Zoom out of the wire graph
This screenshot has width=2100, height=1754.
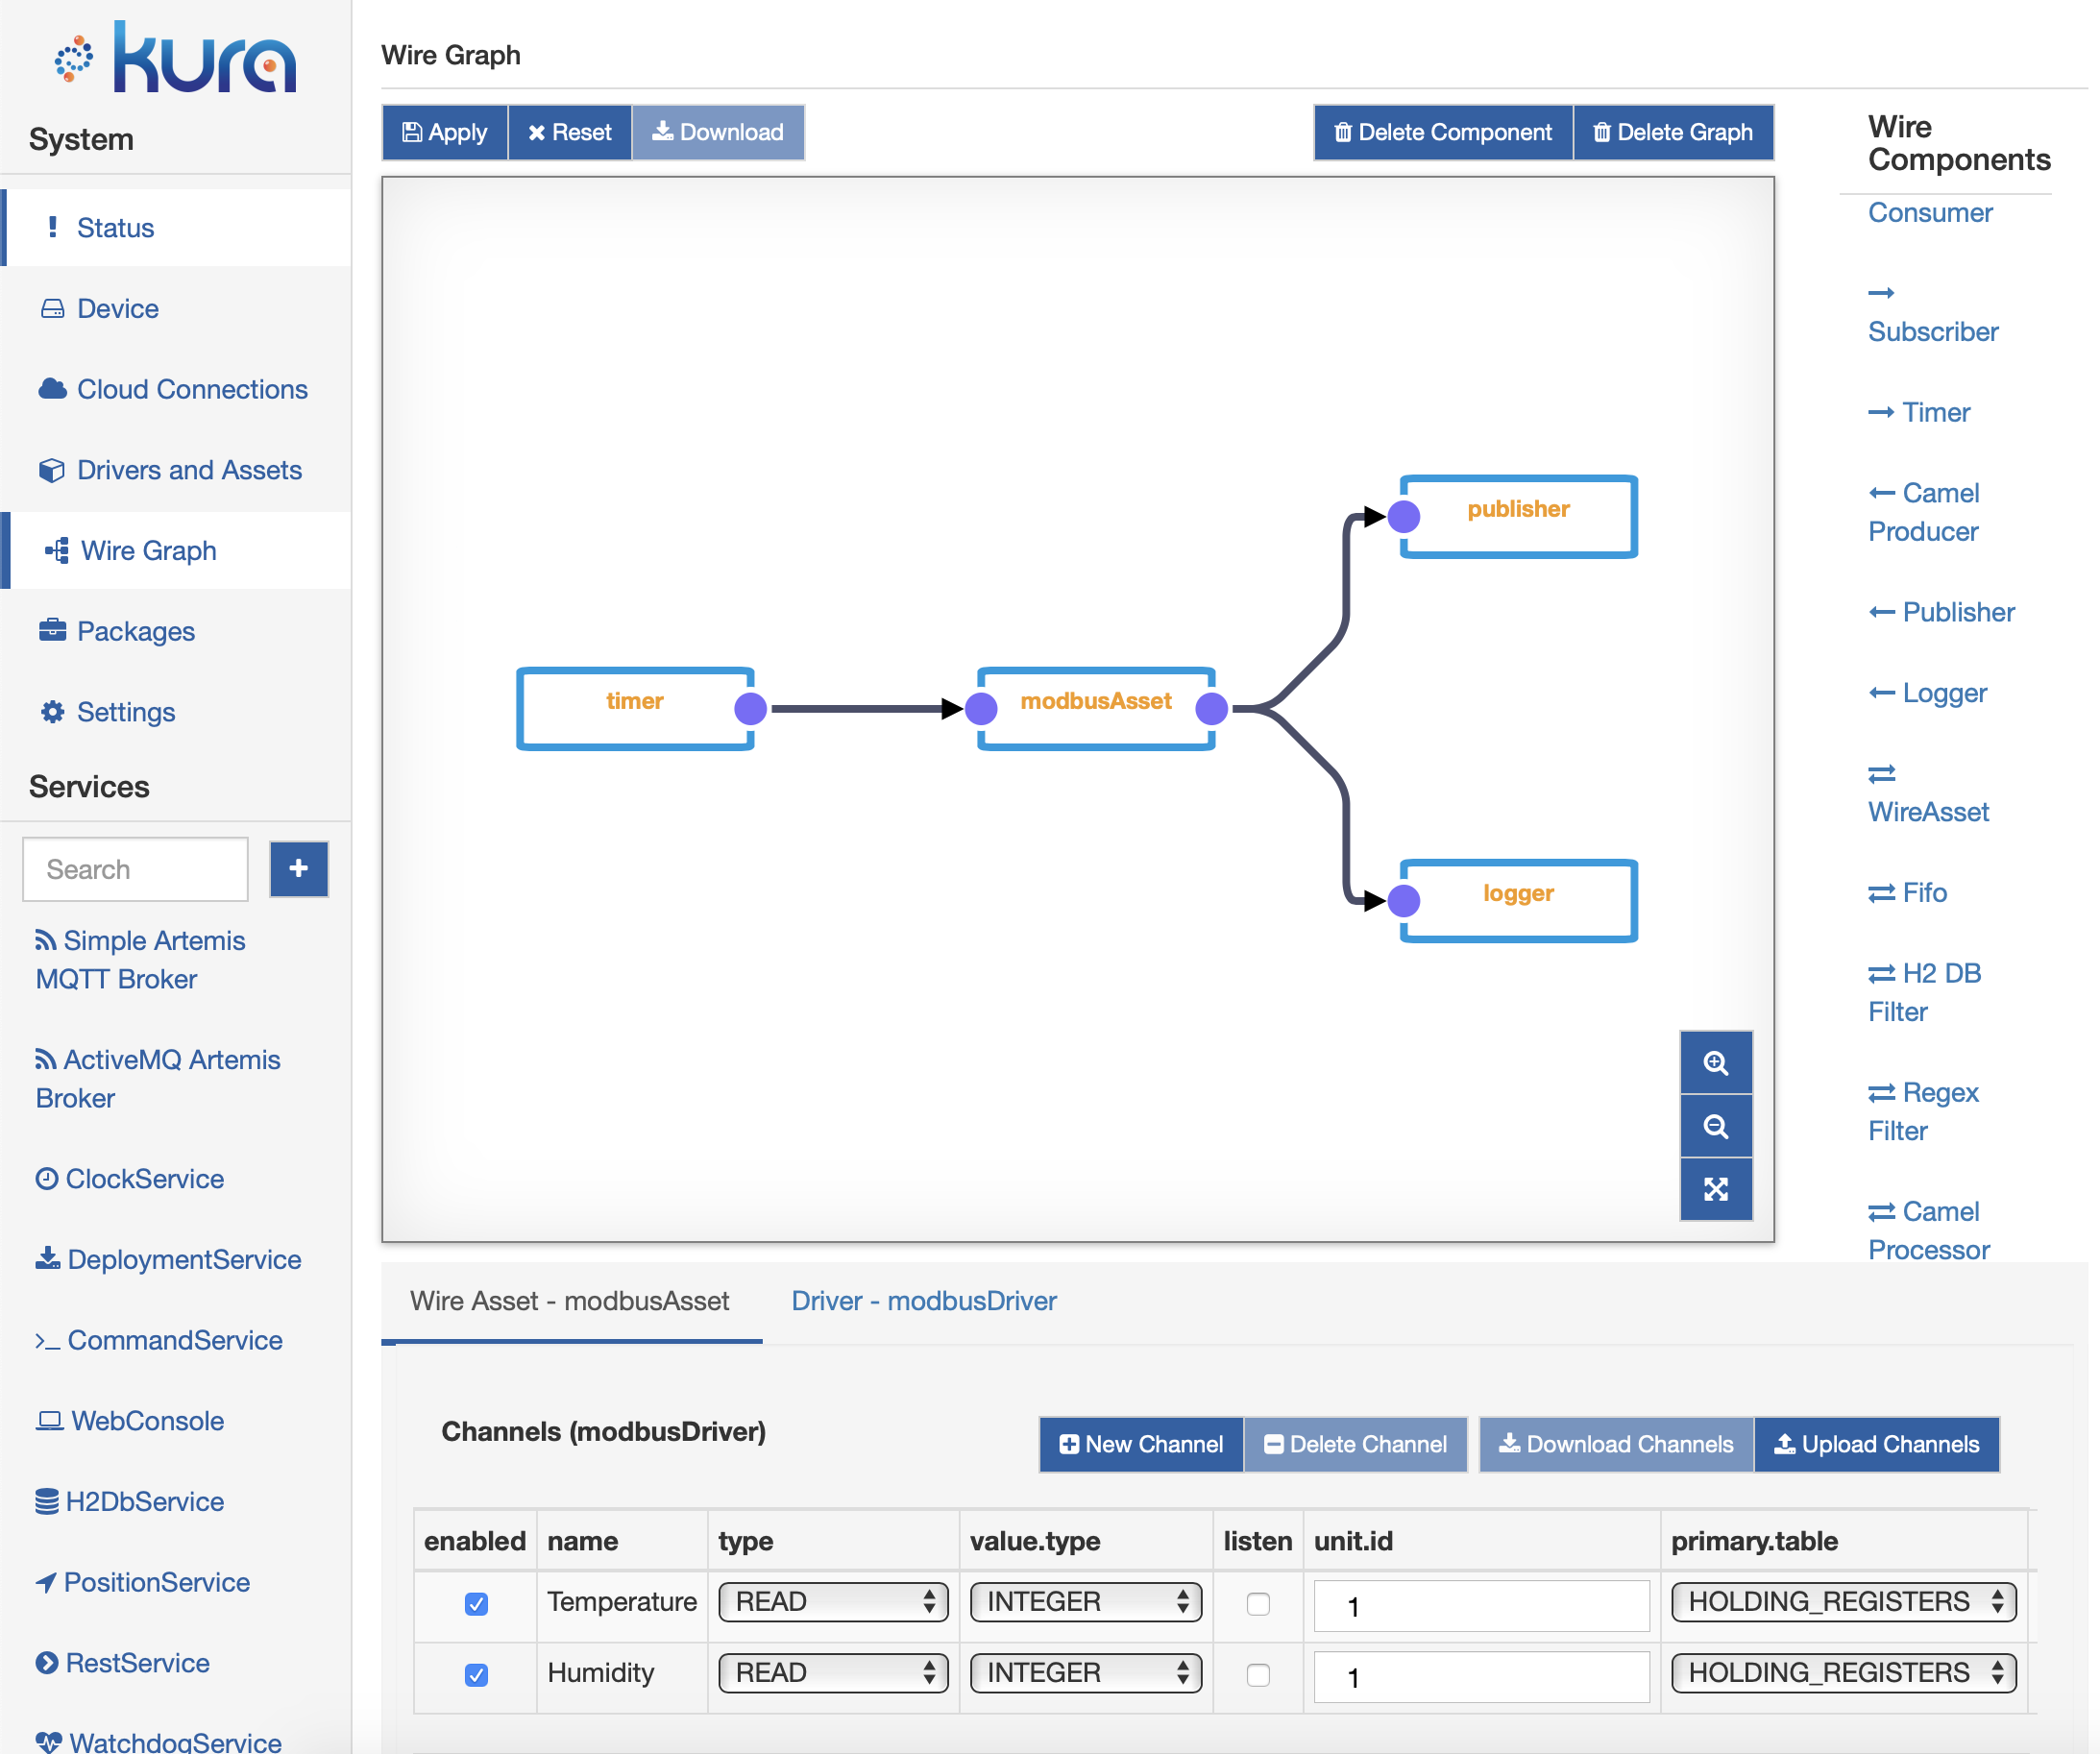(x=1716, y=1126)
